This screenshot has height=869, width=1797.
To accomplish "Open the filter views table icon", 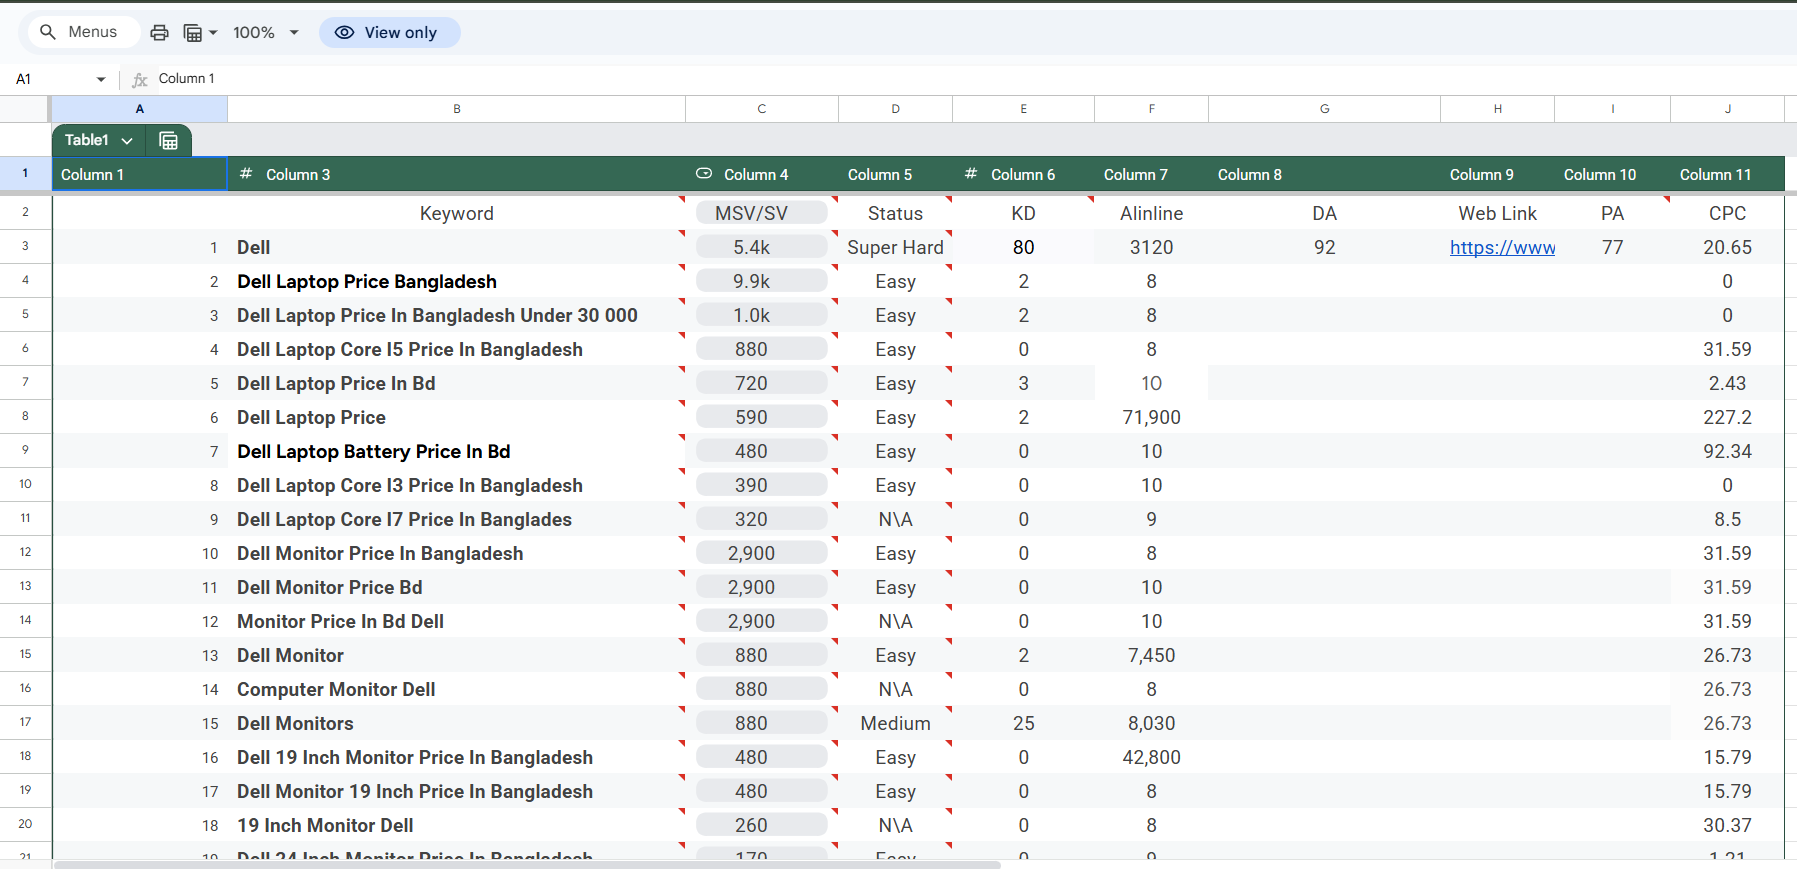I will pyautogui.click(x=193, y=33).
